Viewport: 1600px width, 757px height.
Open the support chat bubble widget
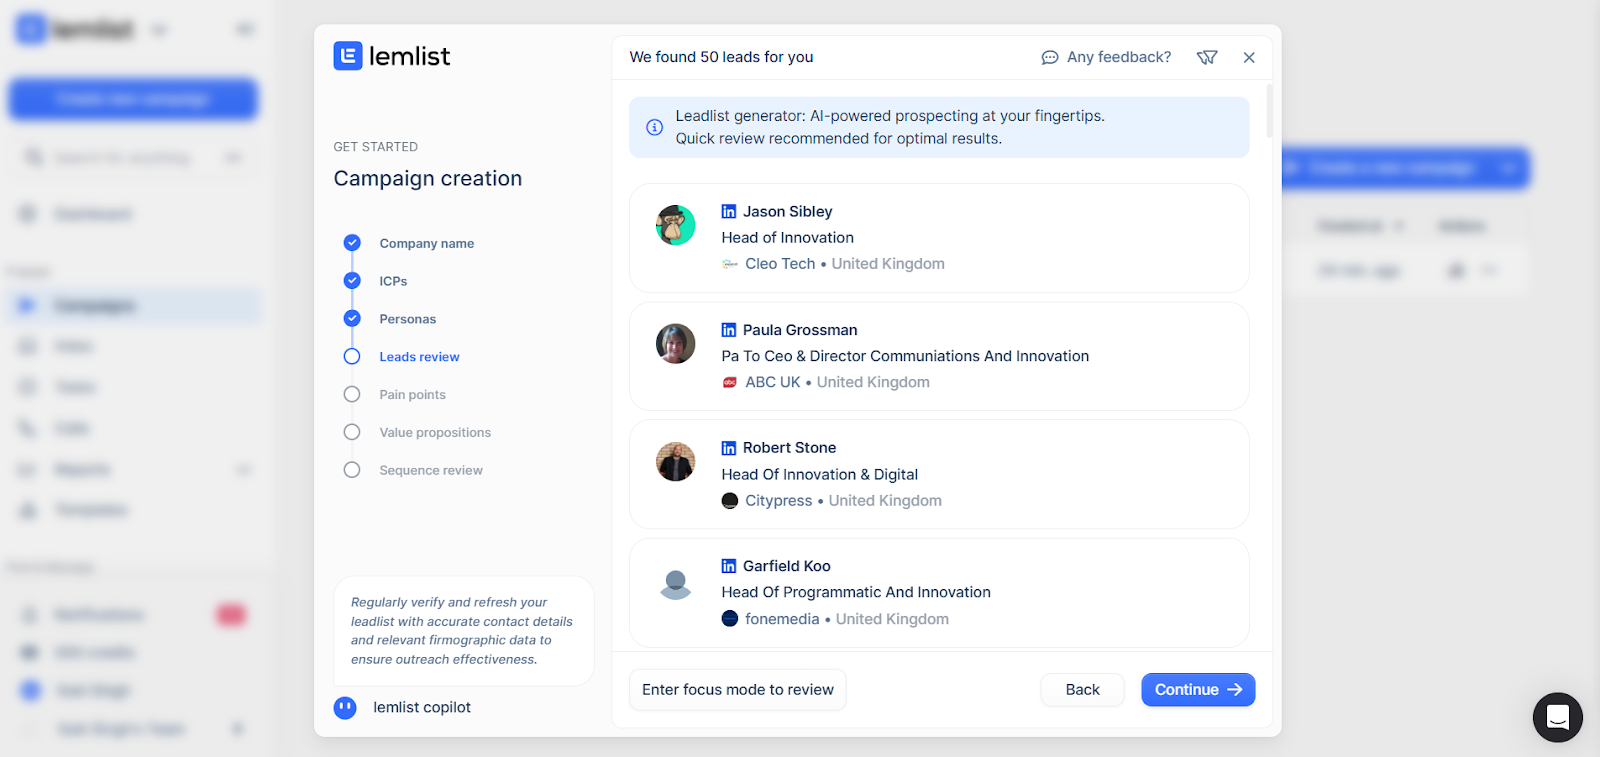1557,717
